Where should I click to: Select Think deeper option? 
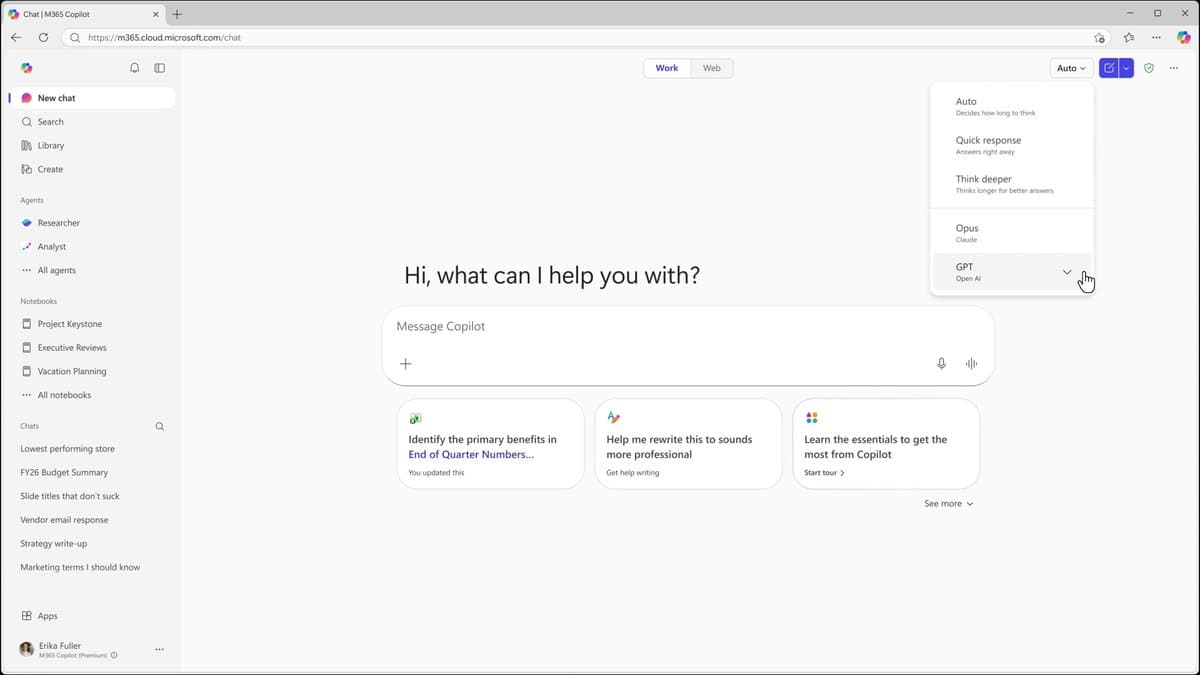[1012, 184]
